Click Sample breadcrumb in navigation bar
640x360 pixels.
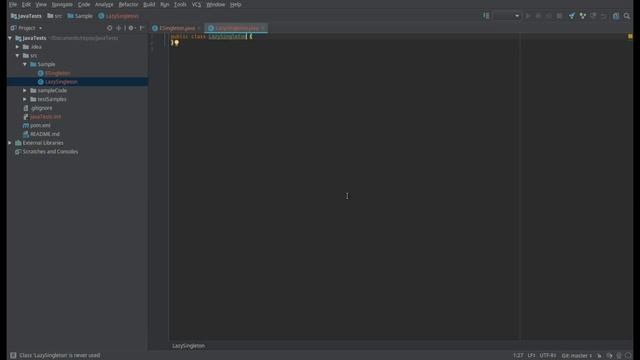[80, 16]
